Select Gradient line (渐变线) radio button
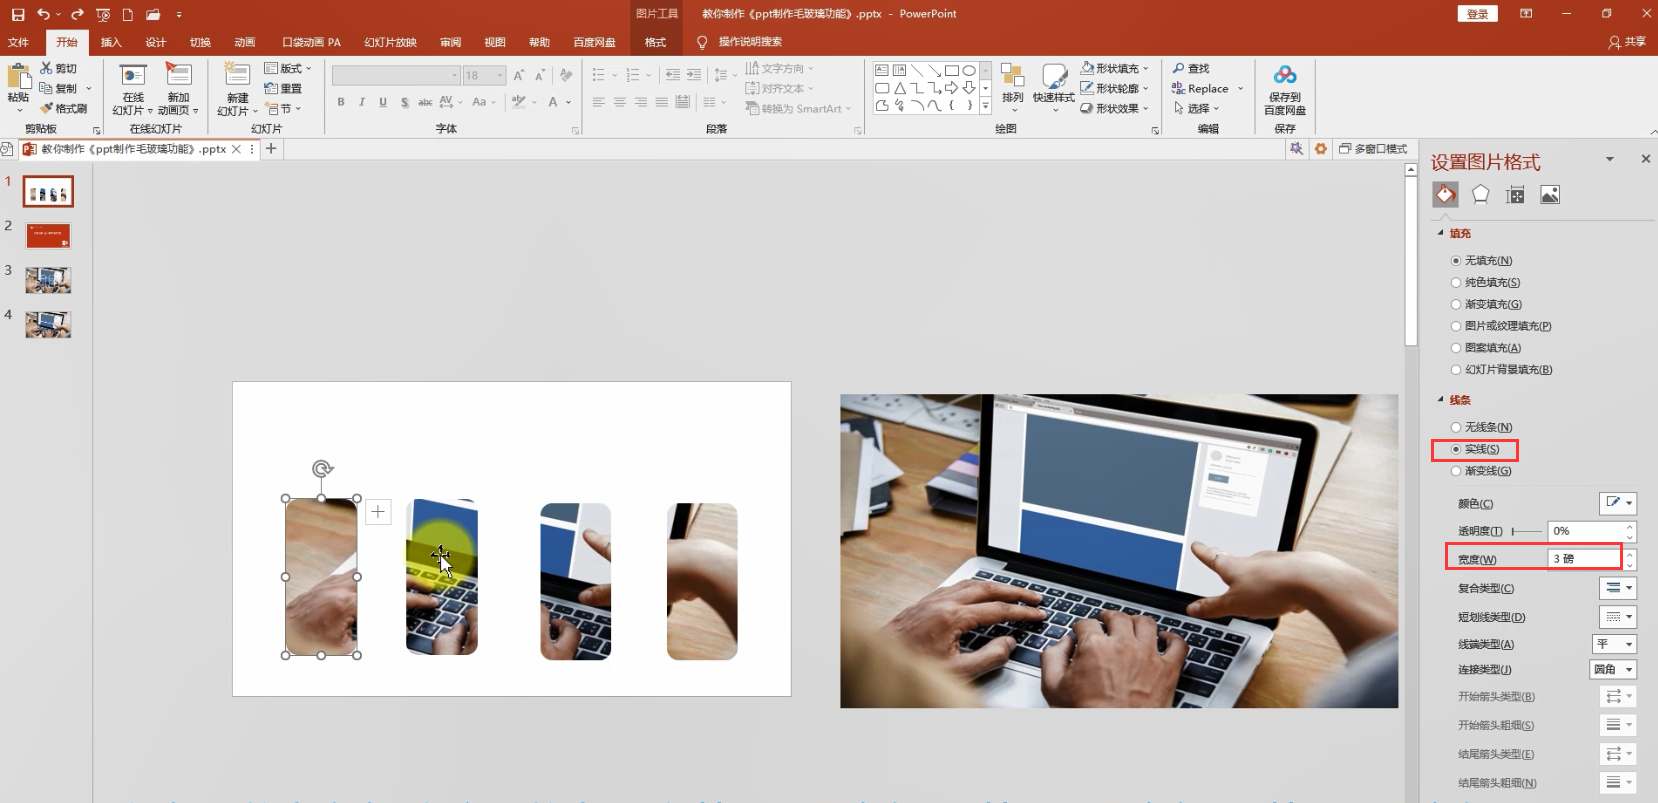The width and height of the screenshot is (1658, 803). (x=1456, y=471)
